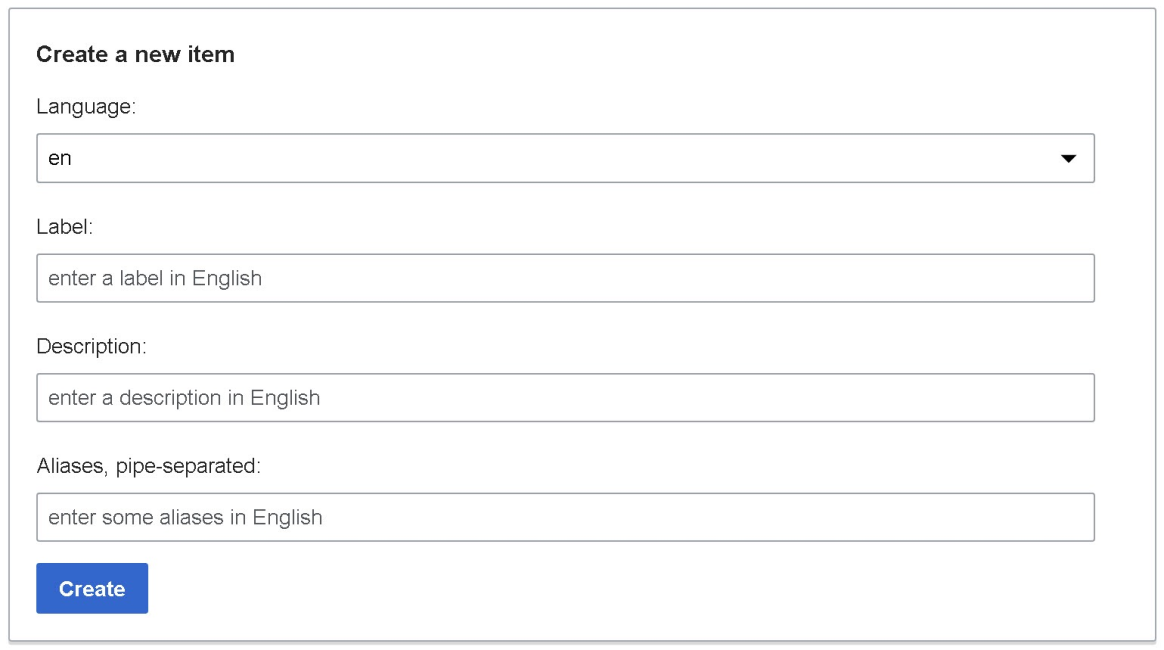Click the 'Language:' field label
The width and height of the screenshot is (1164, 650).
(86, 106)
